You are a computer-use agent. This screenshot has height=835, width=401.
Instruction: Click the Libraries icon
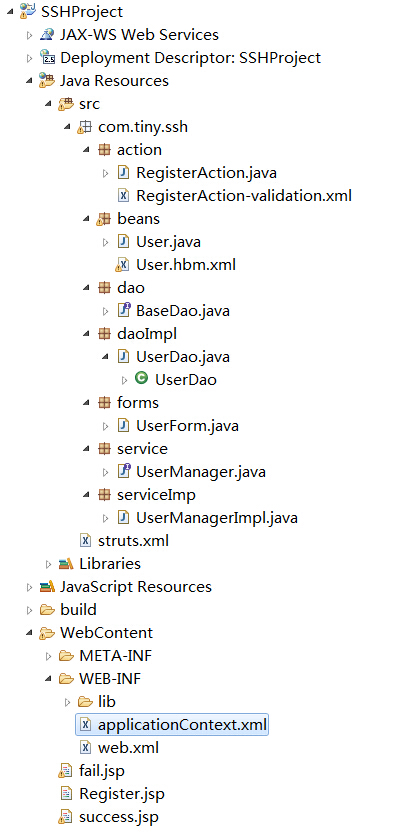pyautogui.click(x=66, y=563)
